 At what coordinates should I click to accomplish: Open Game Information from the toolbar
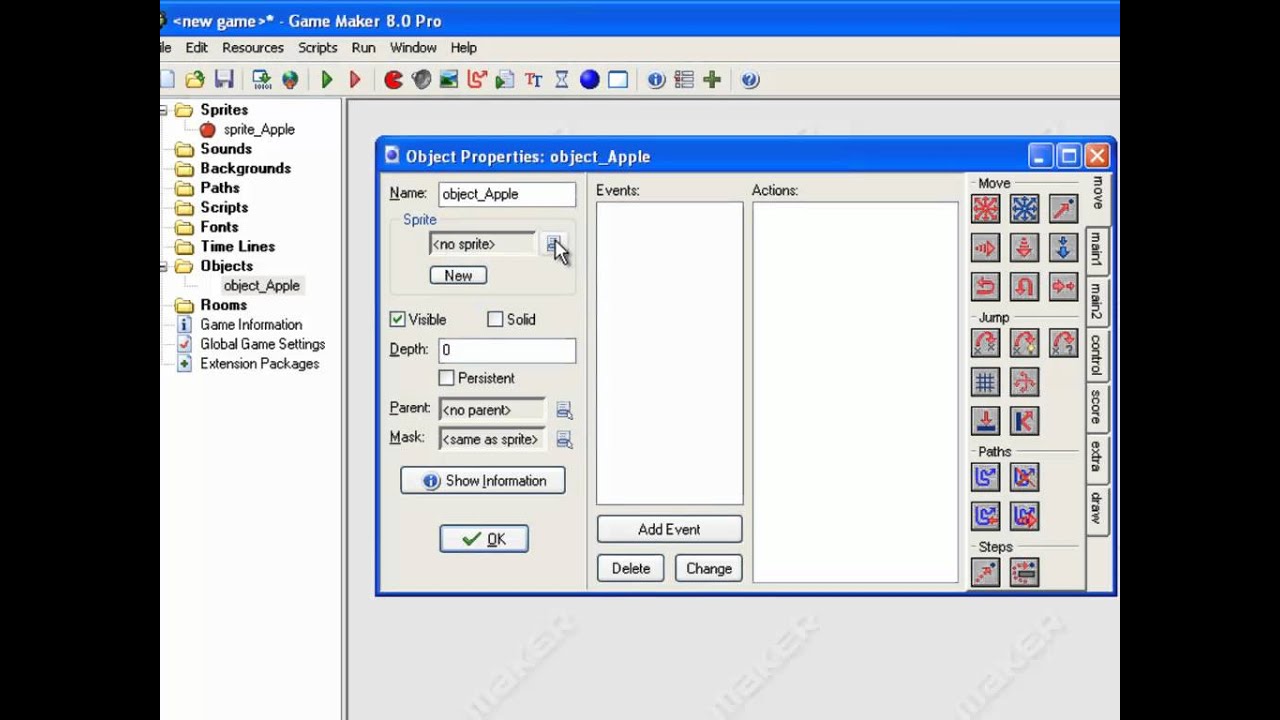656,80
